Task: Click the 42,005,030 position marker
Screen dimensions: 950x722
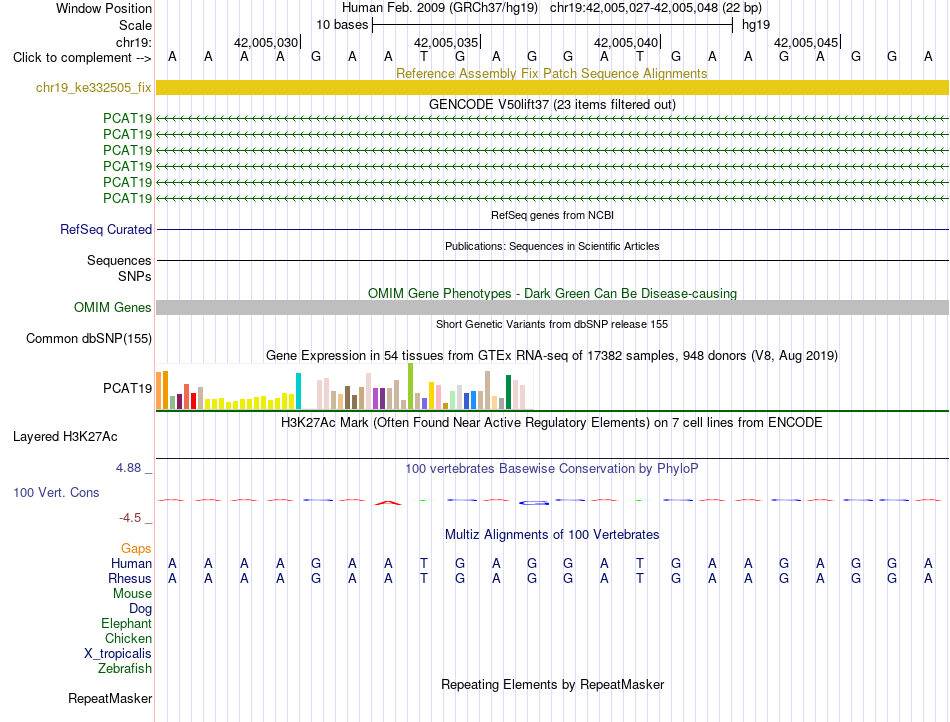Action: click(x=266, y=42)
